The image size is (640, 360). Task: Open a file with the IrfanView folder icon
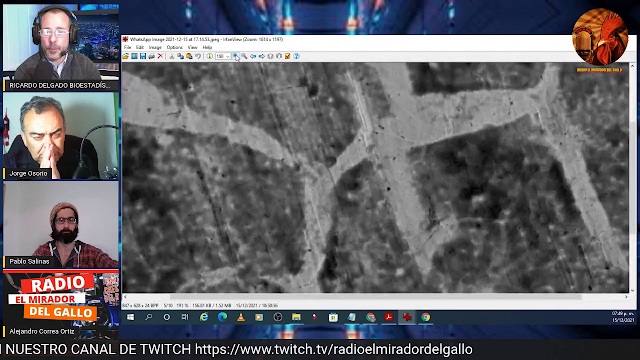pyautogui.click(x=126, y=56)
